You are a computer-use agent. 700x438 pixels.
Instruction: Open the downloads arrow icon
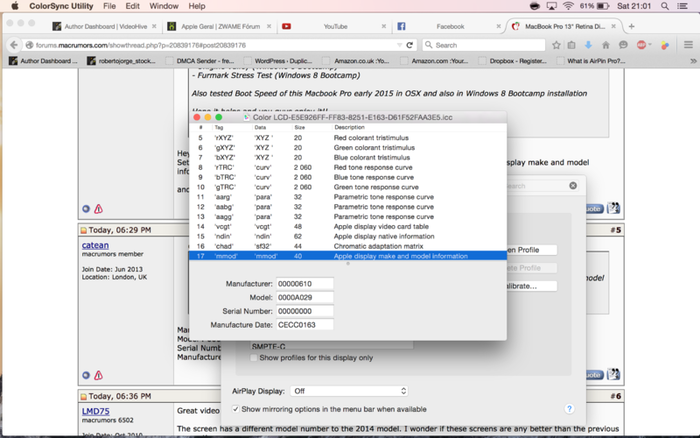(588, 45)
